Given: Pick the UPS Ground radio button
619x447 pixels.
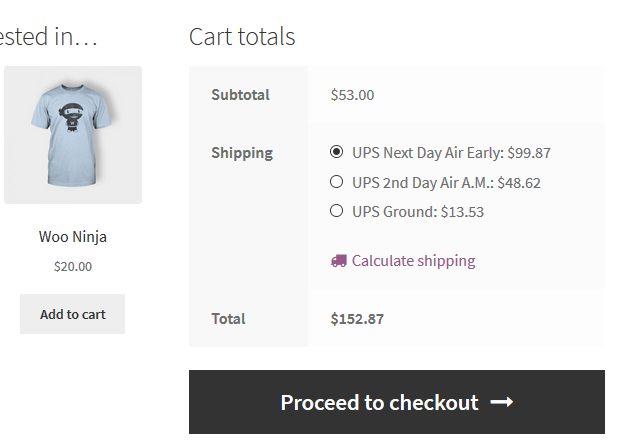Looking at the screenshot, I should pyautogui.click(x=336, y=211).
